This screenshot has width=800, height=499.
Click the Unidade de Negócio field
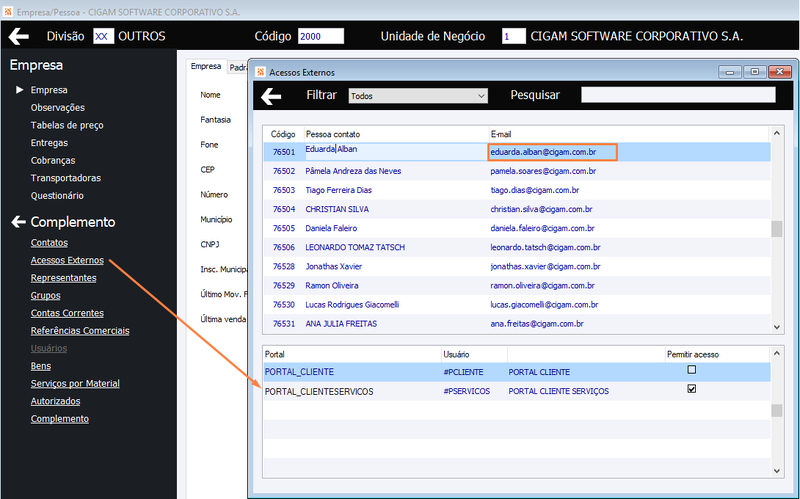coord(513,36)
